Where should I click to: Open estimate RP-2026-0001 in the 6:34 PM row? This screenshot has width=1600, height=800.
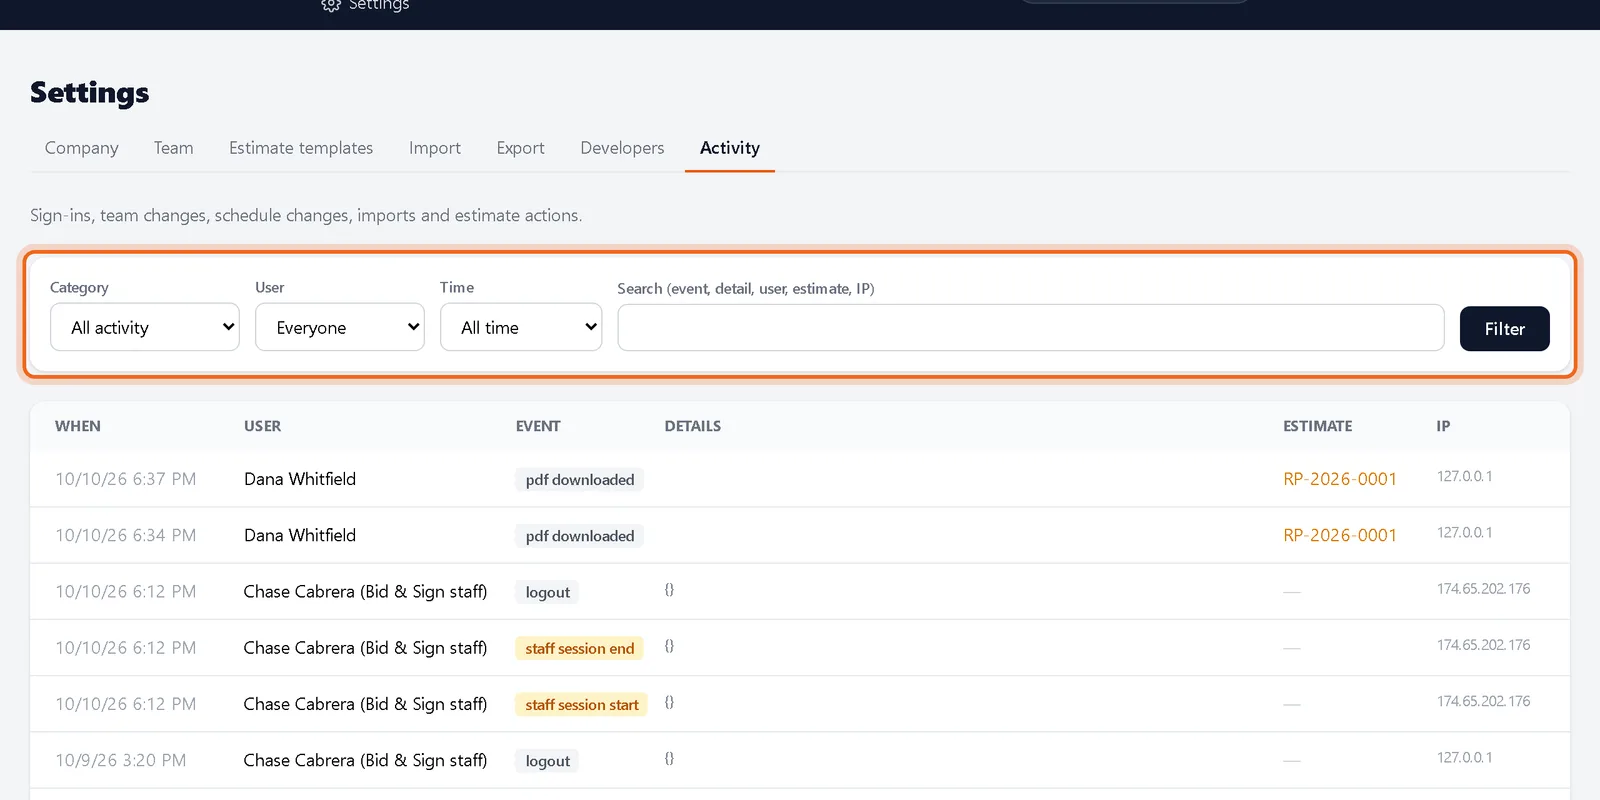point(1340,535)
